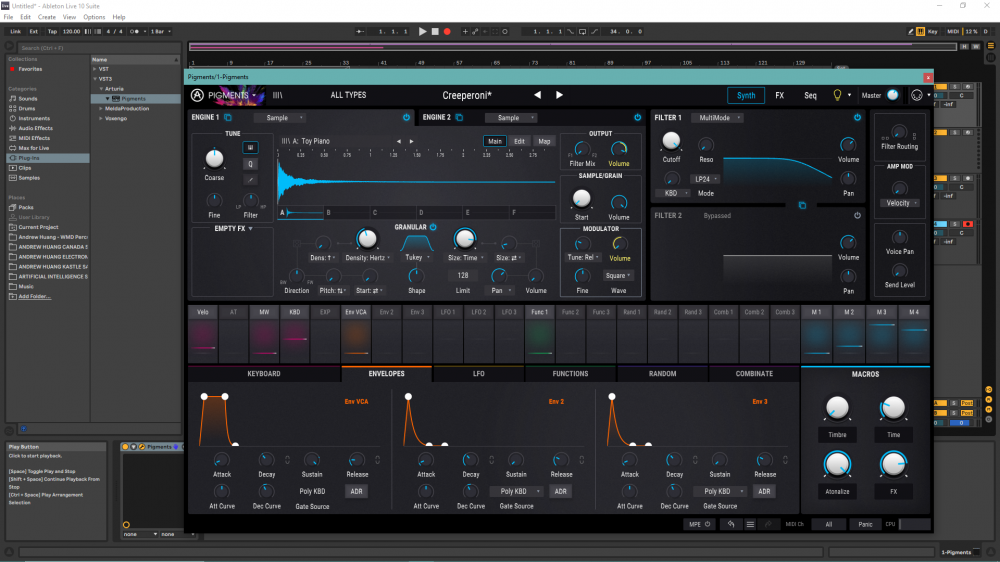The width and height of the screenshot is (1000, 562).
Task: Click the Ableton Record button
Action: [447, 31]
